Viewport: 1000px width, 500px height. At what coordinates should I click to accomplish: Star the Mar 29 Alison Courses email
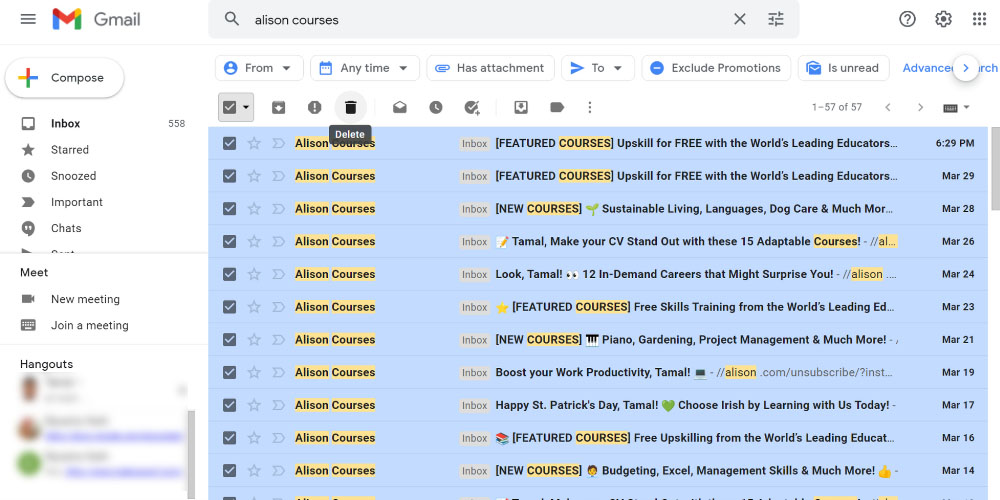click(254, 176)
